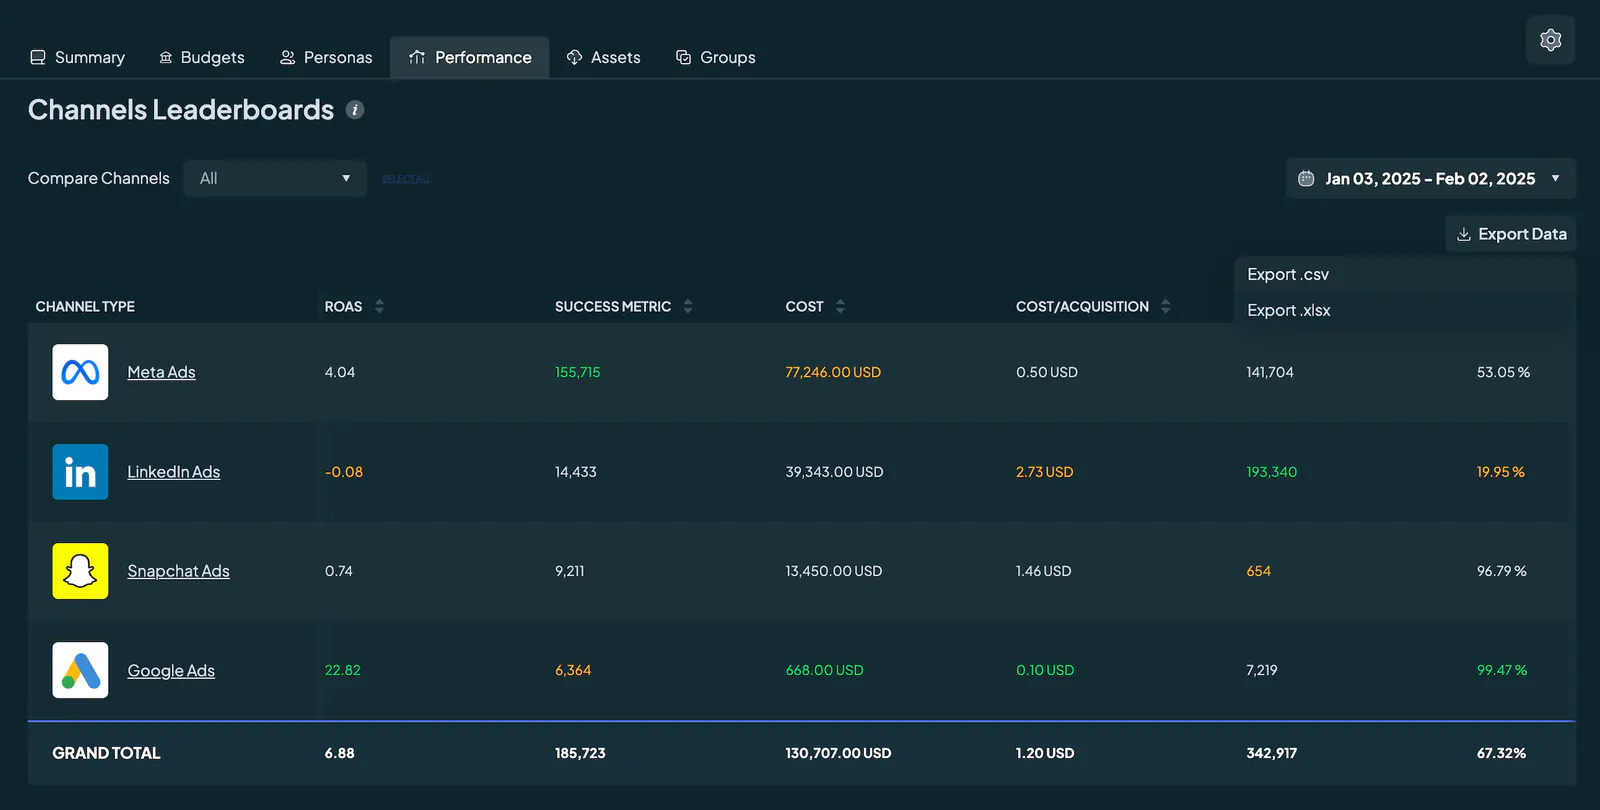Viewport: 1600px width, 810px height.
Task: Click the Google Ads logo icon
Action: tap(80, 670)
